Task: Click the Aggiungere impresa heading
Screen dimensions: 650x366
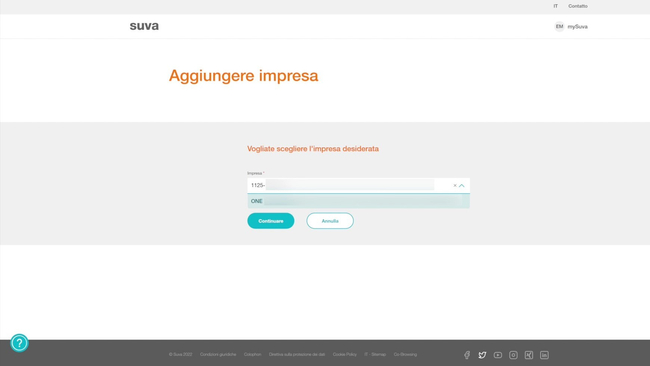Action: click(x=243, y=76)
